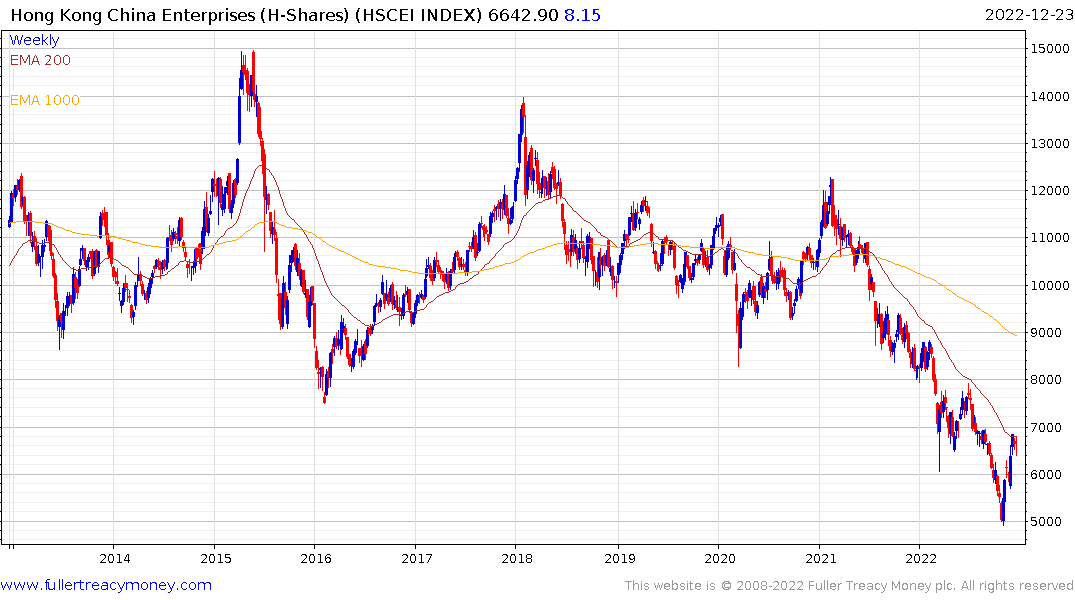Open the www.fullertreacymoney.com link
The image size is (1075, 600).
[106, 585]
